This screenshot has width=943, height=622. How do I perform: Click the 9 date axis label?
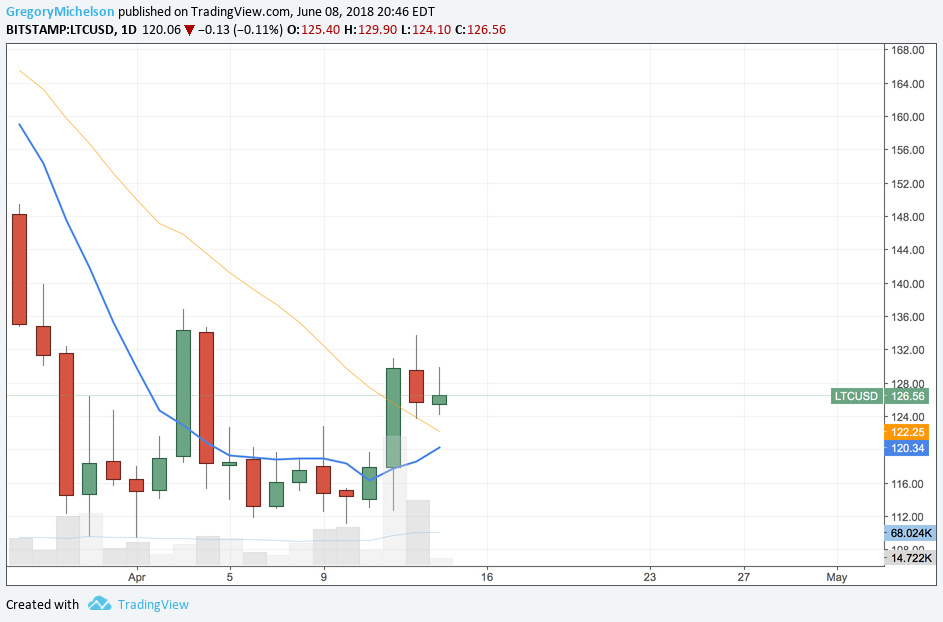click(324, 577)
